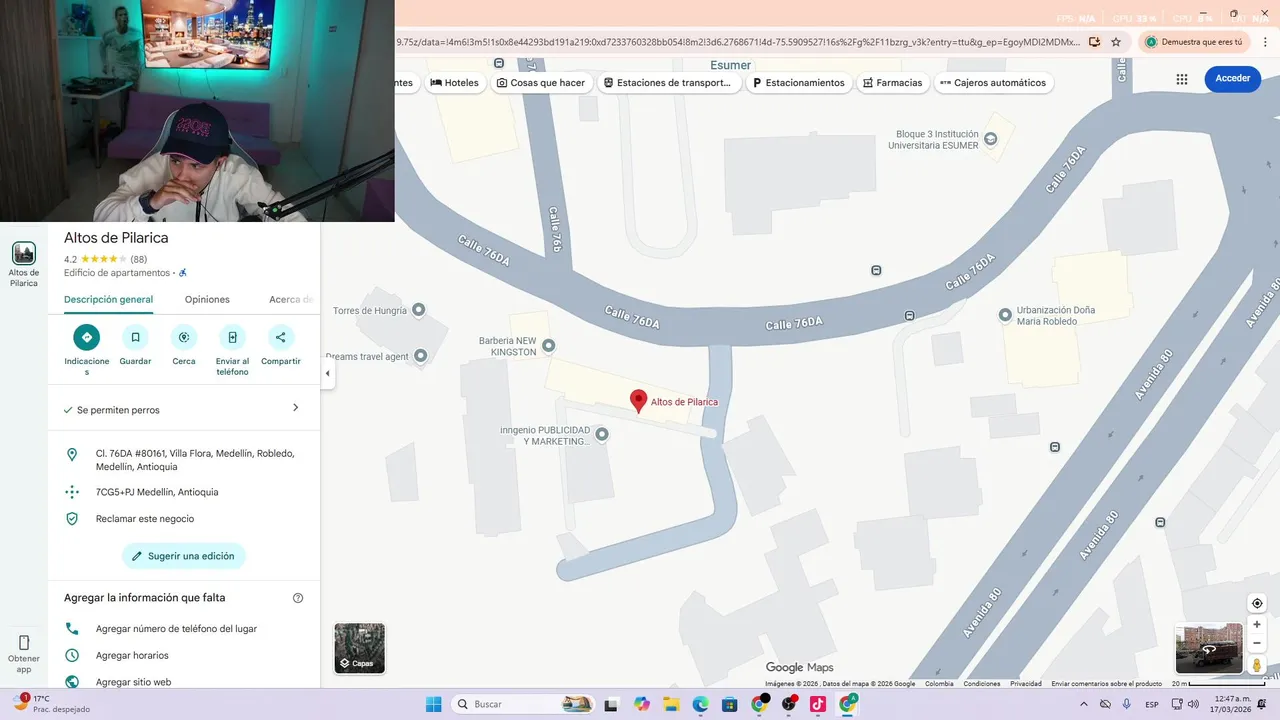Switch to Acerca de tab
The height and width of the screenshot is (720, 1280).
pyautogui.click(x=291, y=300)
